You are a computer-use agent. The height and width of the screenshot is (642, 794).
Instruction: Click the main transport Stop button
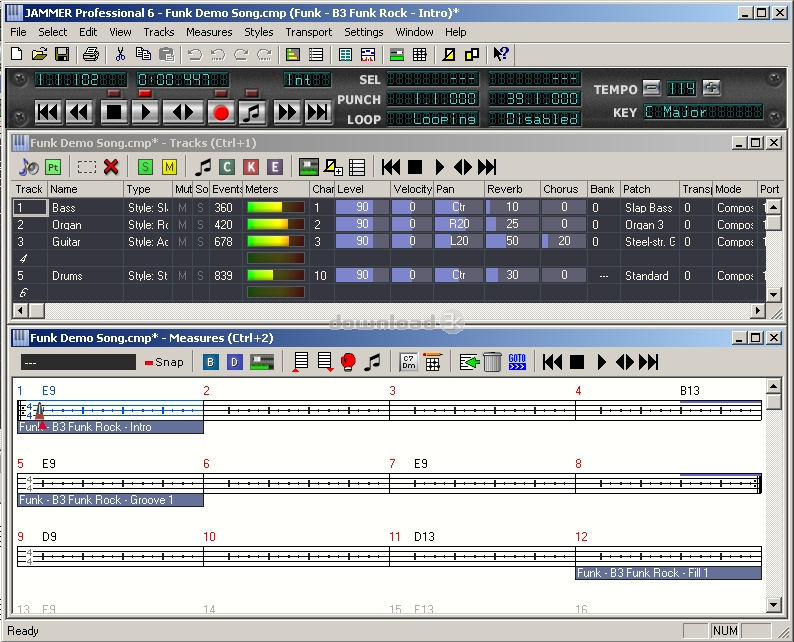[x=114, y=112]
